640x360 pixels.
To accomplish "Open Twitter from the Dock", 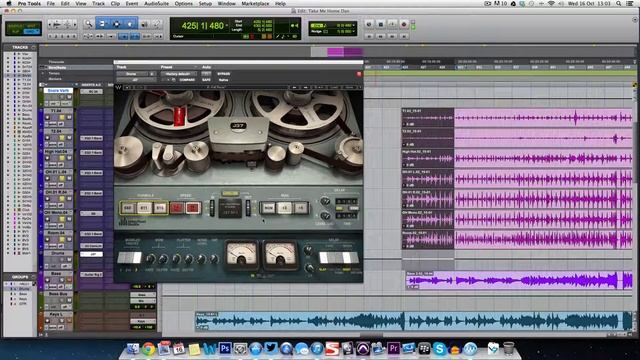I will point(271,349).
